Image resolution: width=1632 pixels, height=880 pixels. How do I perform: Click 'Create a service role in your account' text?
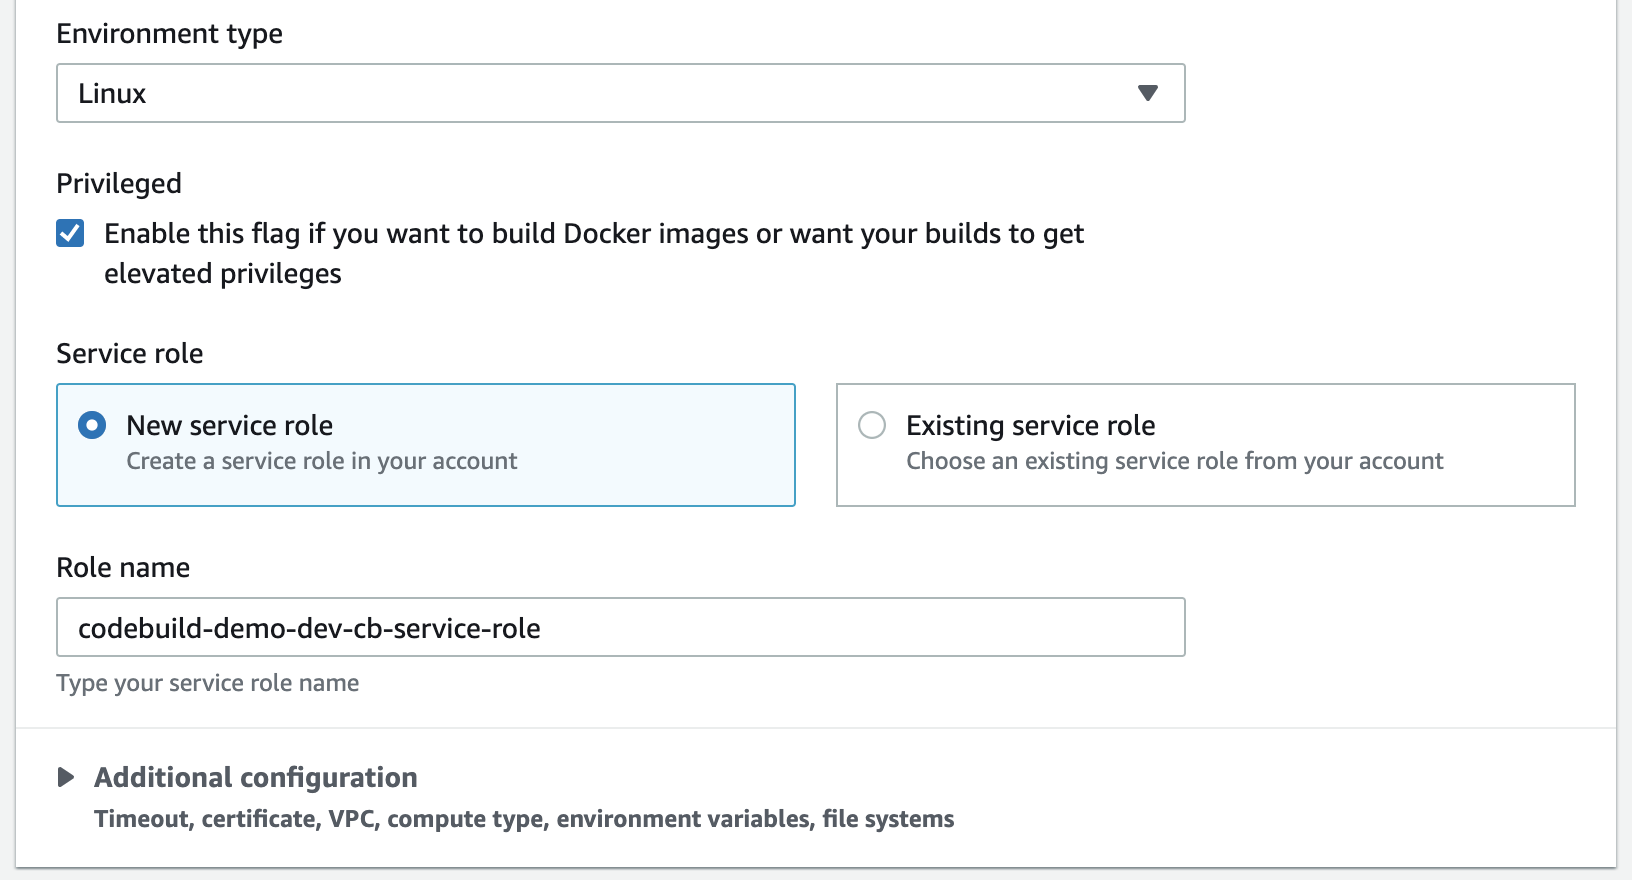322,461
